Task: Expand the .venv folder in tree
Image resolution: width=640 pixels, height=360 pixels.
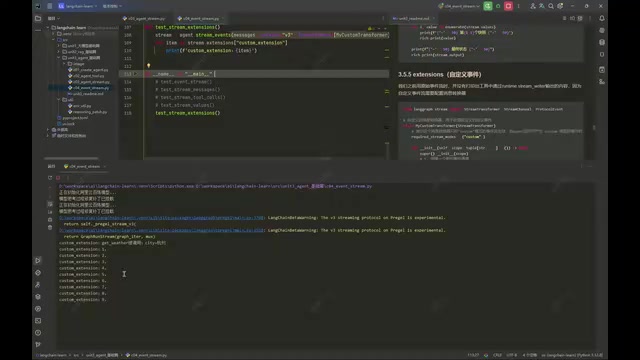Action: tap(53, 34)
